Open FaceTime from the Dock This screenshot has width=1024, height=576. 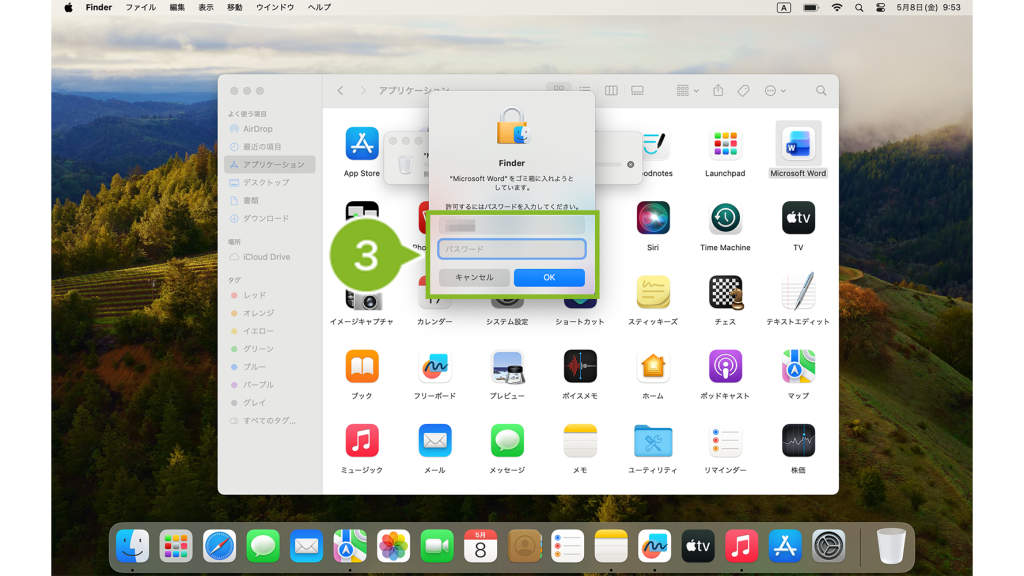[x=437, y=546]
